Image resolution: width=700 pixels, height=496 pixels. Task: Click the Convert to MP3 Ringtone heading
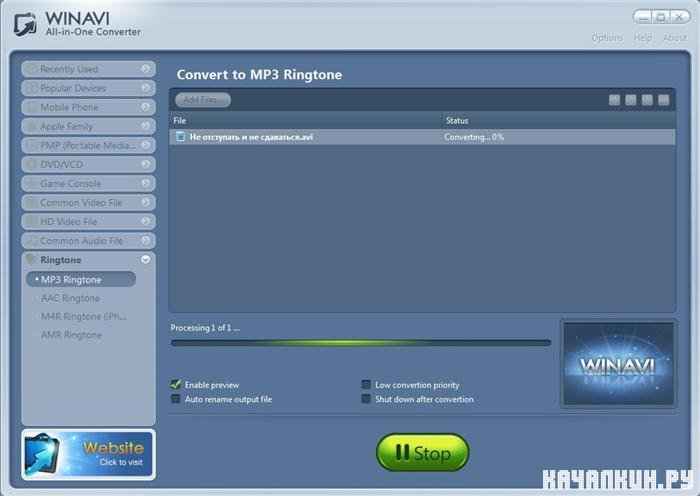259,75
